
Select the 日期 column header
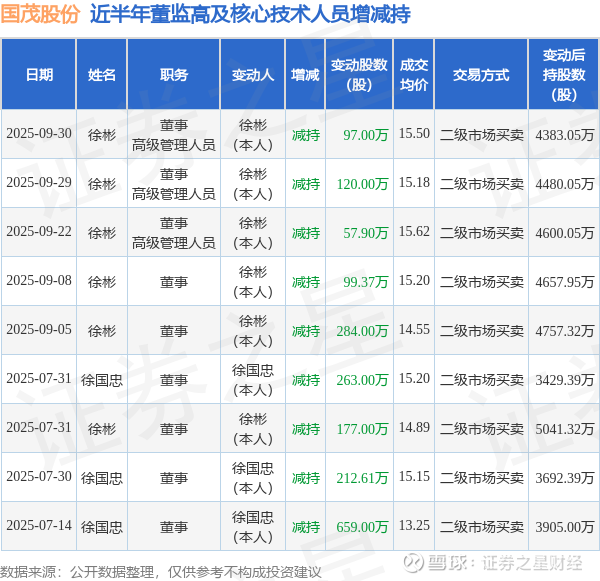point(39,75)
